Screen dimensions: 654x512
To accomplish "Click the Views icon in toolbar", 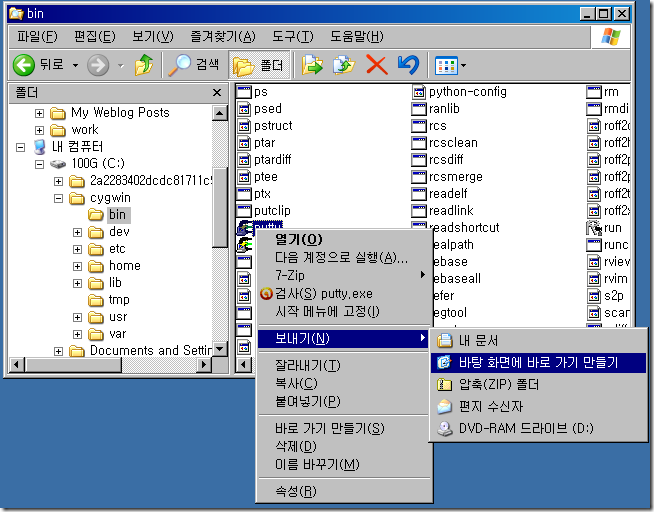I will [446, 65].
